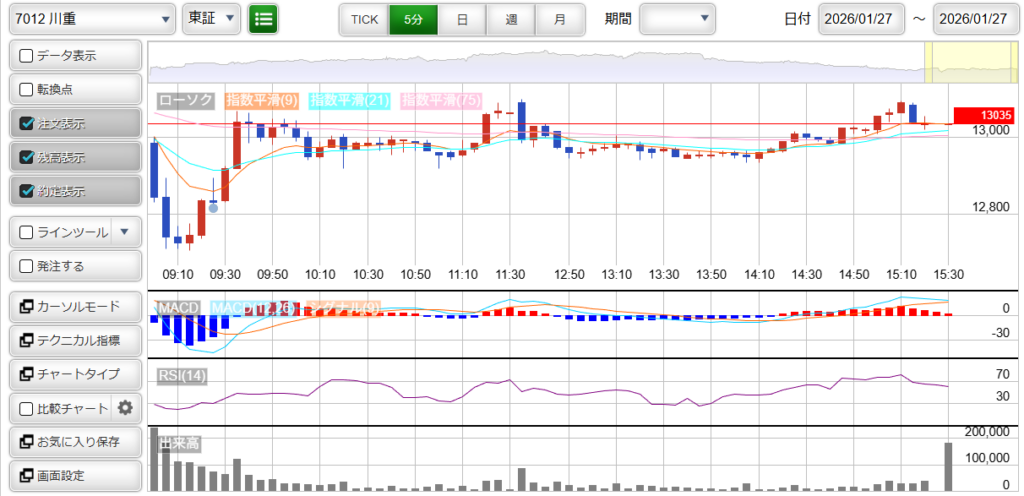Screen dimensions: 1024x496
Task: Click the 指数平滑(9) legend label
Action: click(262, 100)
